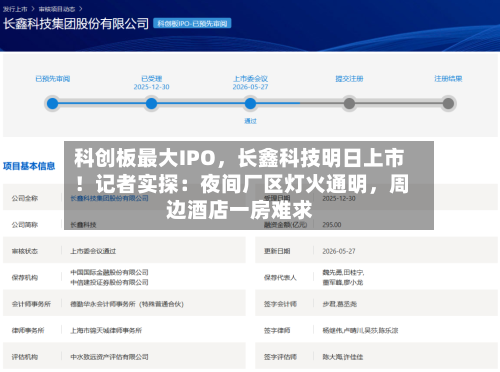The height and width of the screenshot is (372, 500).
Task: Click the 已受理 stage label
Action: click(x=151, y=79)
